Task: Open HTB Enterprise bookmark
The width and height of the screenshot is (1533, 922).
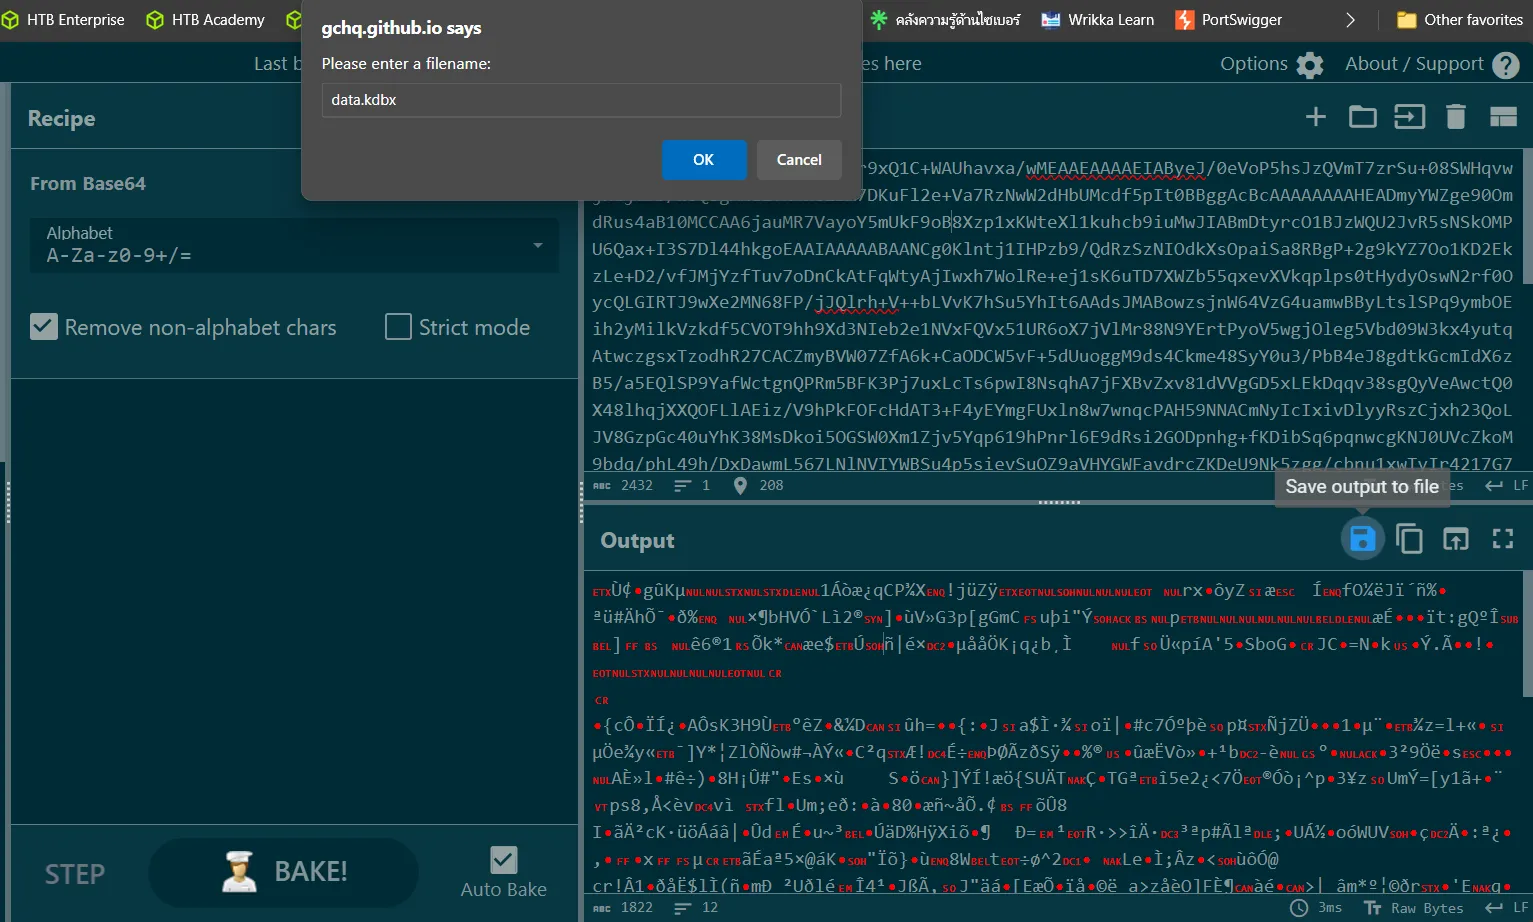Action: (x=64, y=20)
